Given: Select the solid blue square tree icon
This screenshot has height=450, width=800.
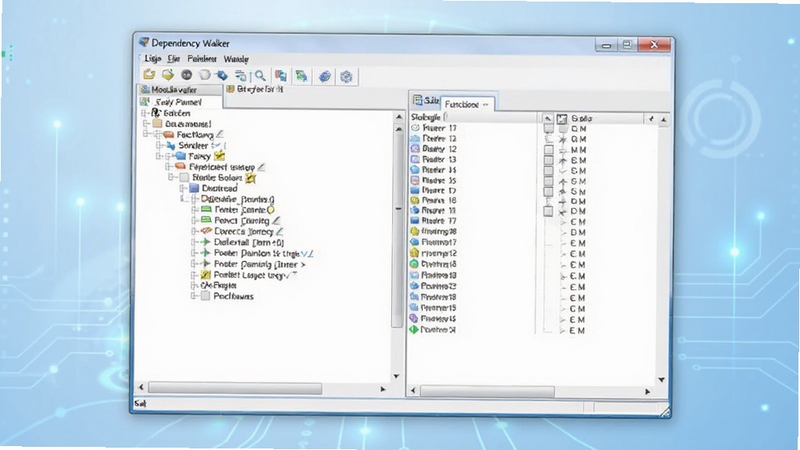Looking at the screenshot, I should [x=194, y=188].
